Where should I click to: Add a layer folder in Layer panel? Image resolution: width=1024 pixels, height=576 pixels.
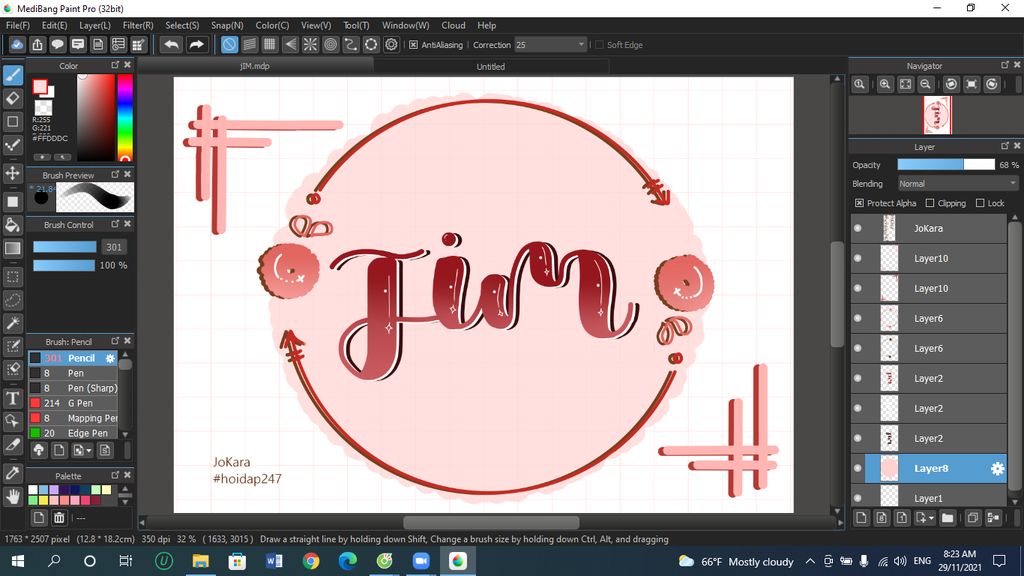[x=948, y=518]
